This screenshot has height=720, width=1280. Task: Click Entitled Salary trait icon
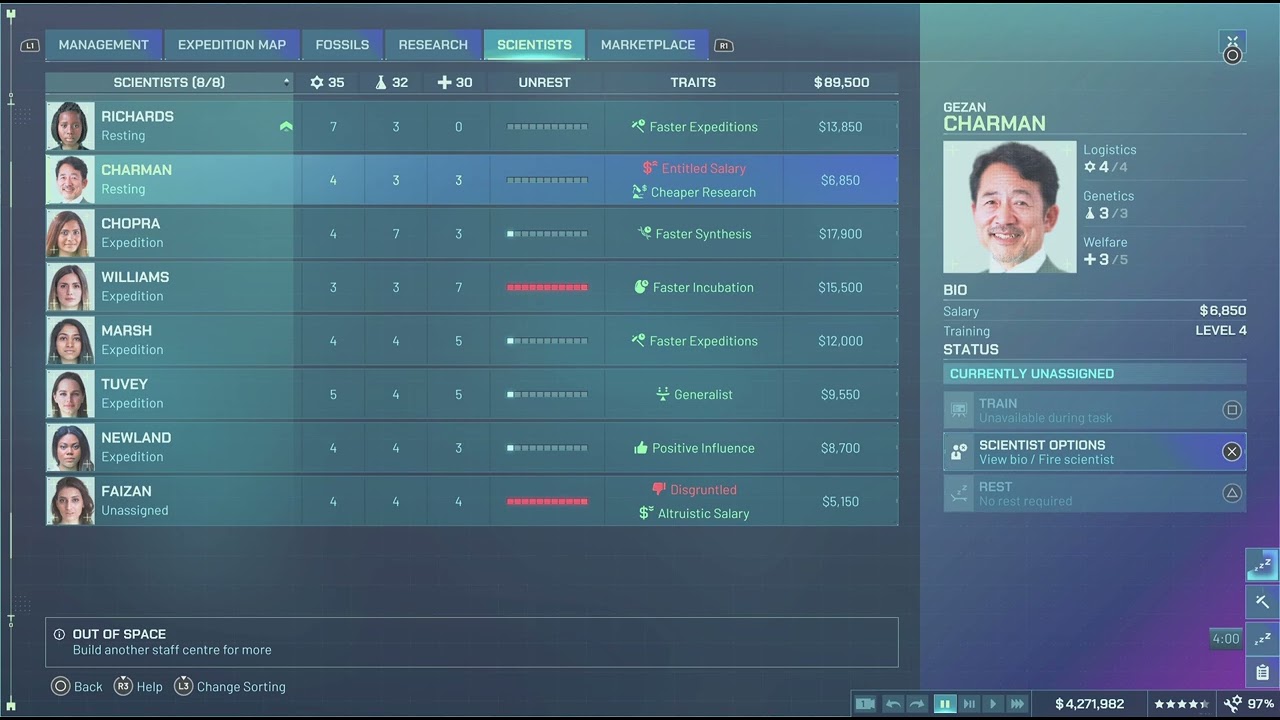click(650, 168)
